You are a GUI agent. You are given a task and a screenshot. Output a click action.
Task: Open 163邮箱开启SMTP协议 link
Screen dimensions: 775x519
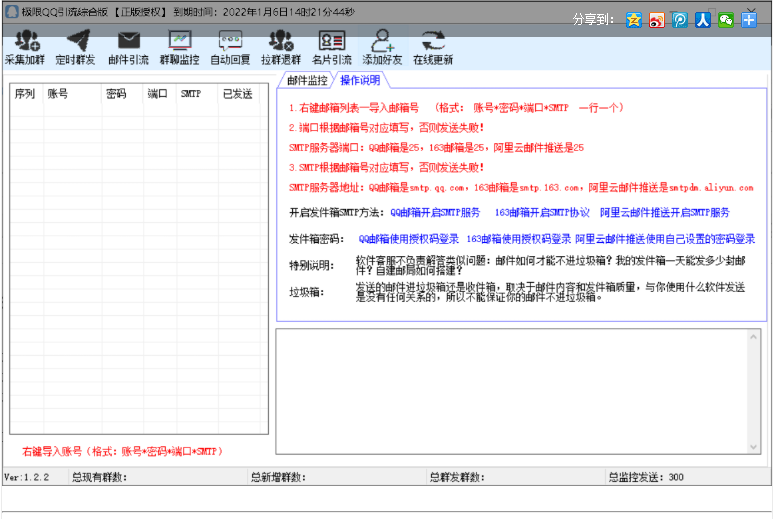click(542, 213)
